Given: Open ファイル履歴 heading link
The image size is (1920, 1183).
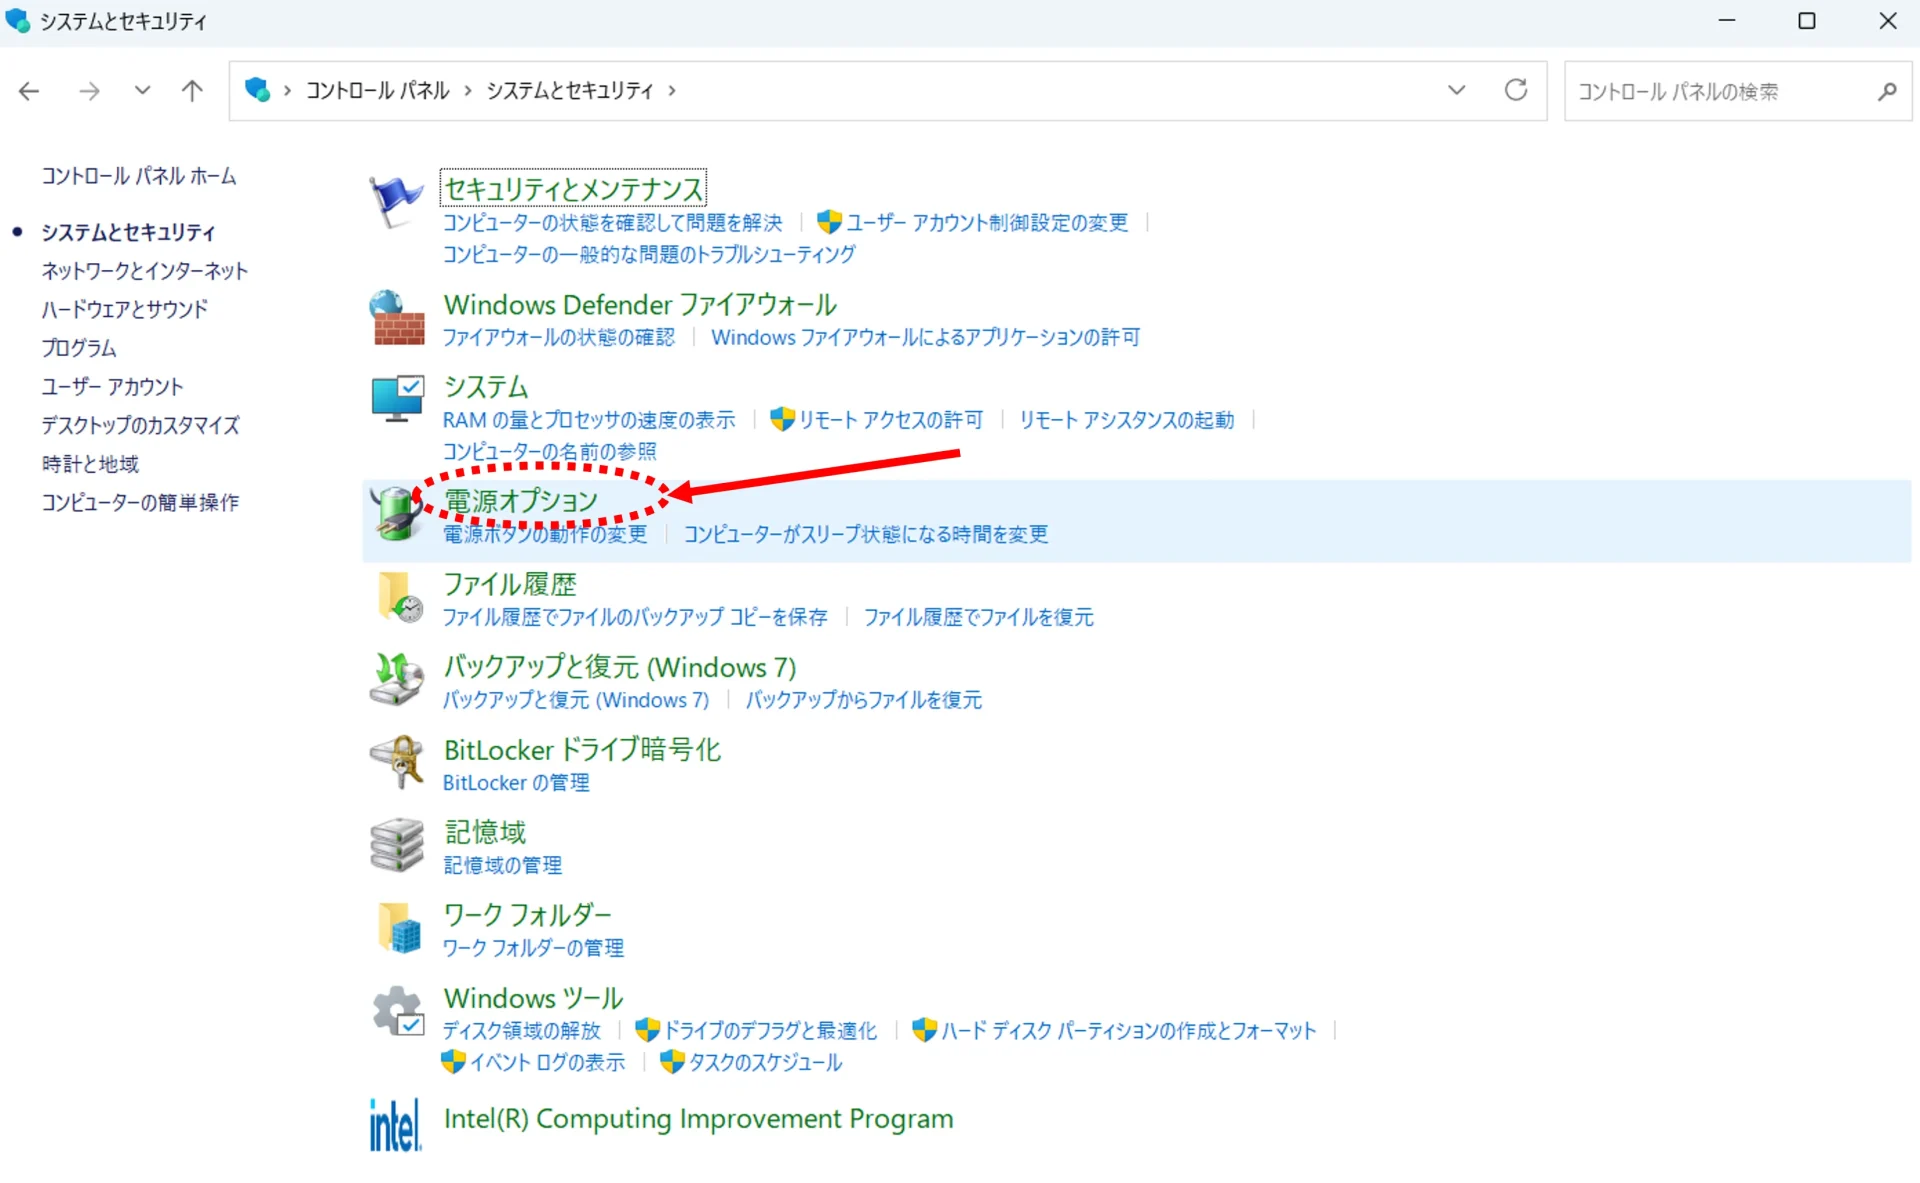Looking at the screenshot, I should [510, 583].
